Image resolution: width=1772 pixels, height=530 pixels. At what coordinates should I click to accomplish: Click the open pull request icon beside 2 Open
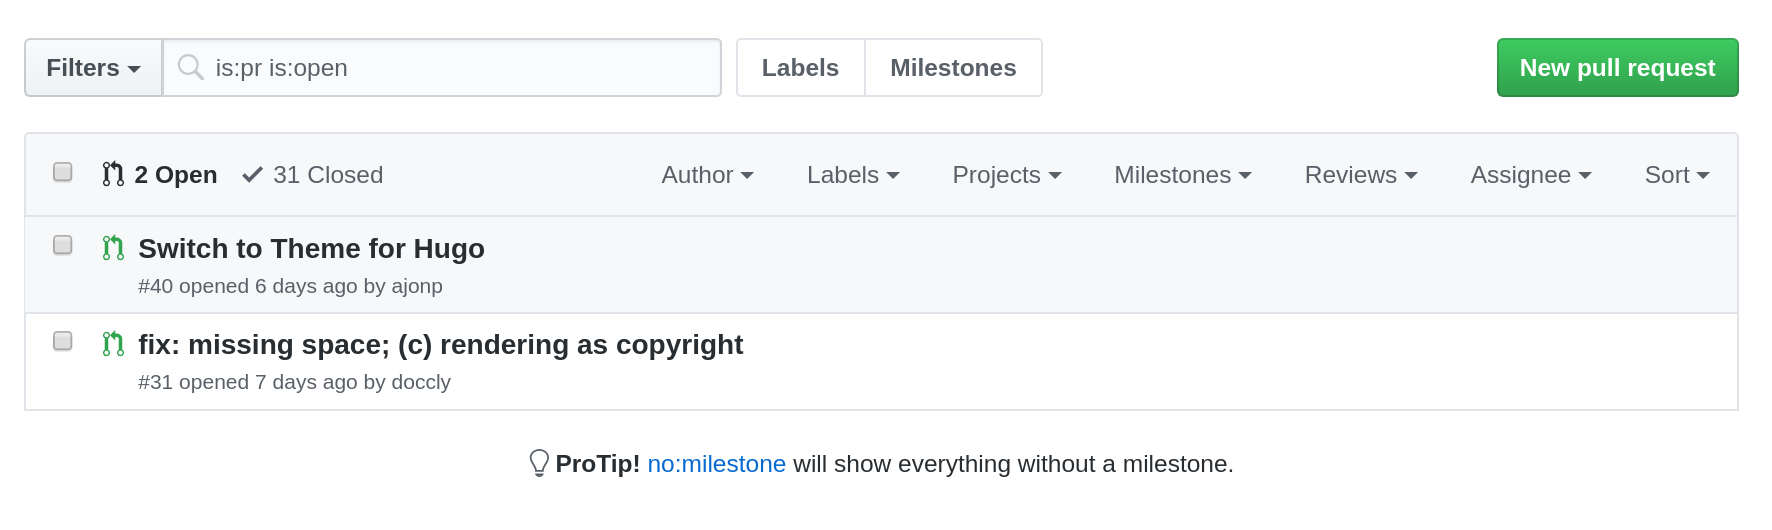113,175
